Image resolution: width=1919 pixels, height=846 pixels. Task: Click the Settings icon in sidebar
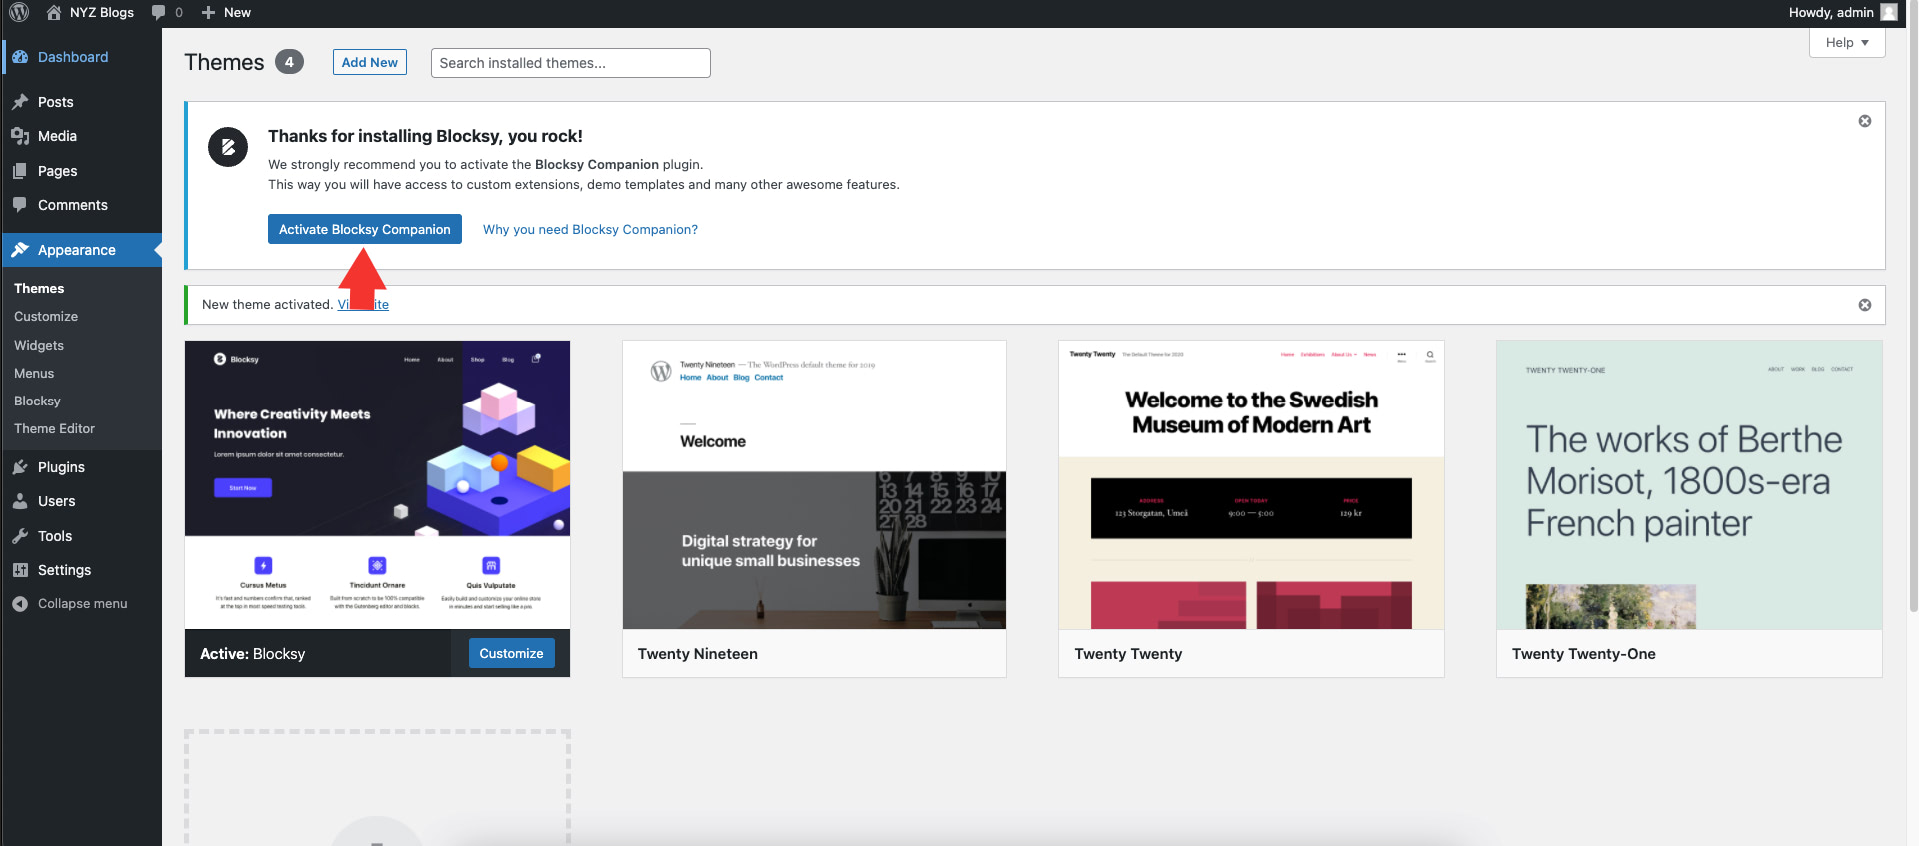(20, 570)
